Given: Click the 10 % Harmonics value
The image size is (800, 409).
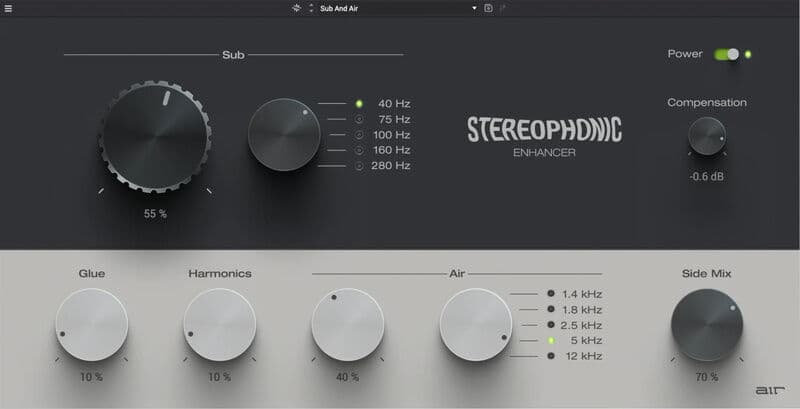Looking at the screenshot, I should [x=219, y=377].
